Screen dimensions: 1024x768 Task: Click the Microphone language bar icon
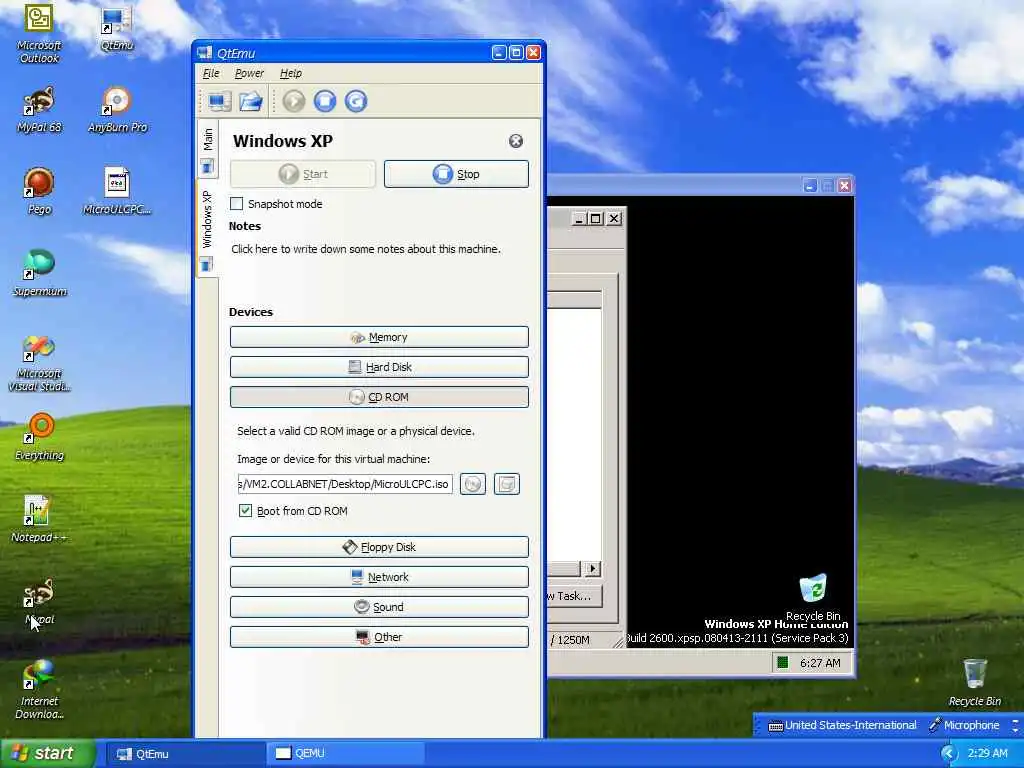coord(965,725)
